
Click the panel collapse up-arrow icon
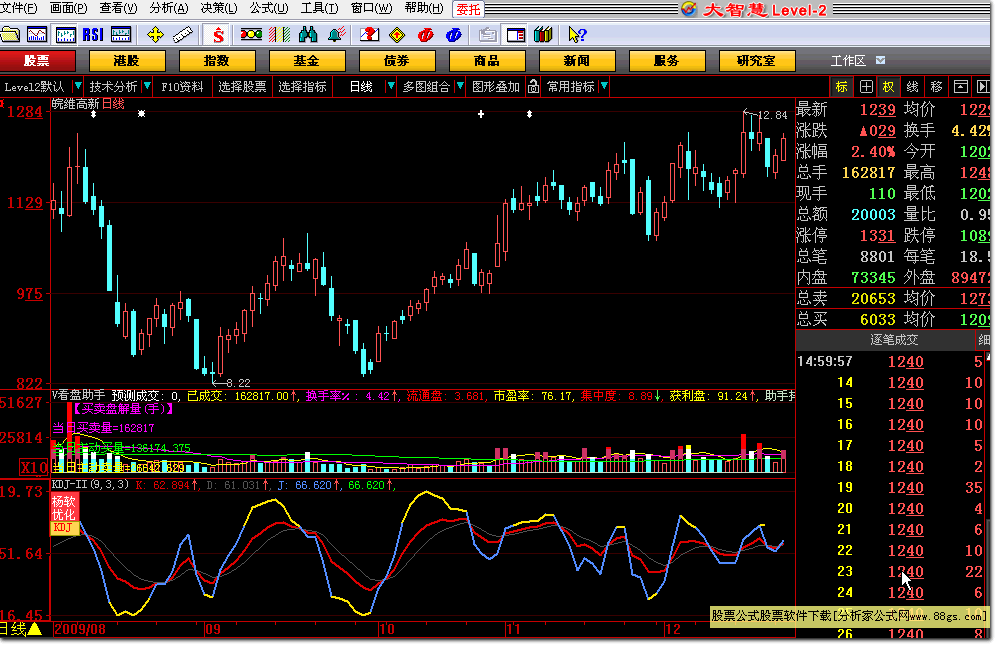coord(961,87)
